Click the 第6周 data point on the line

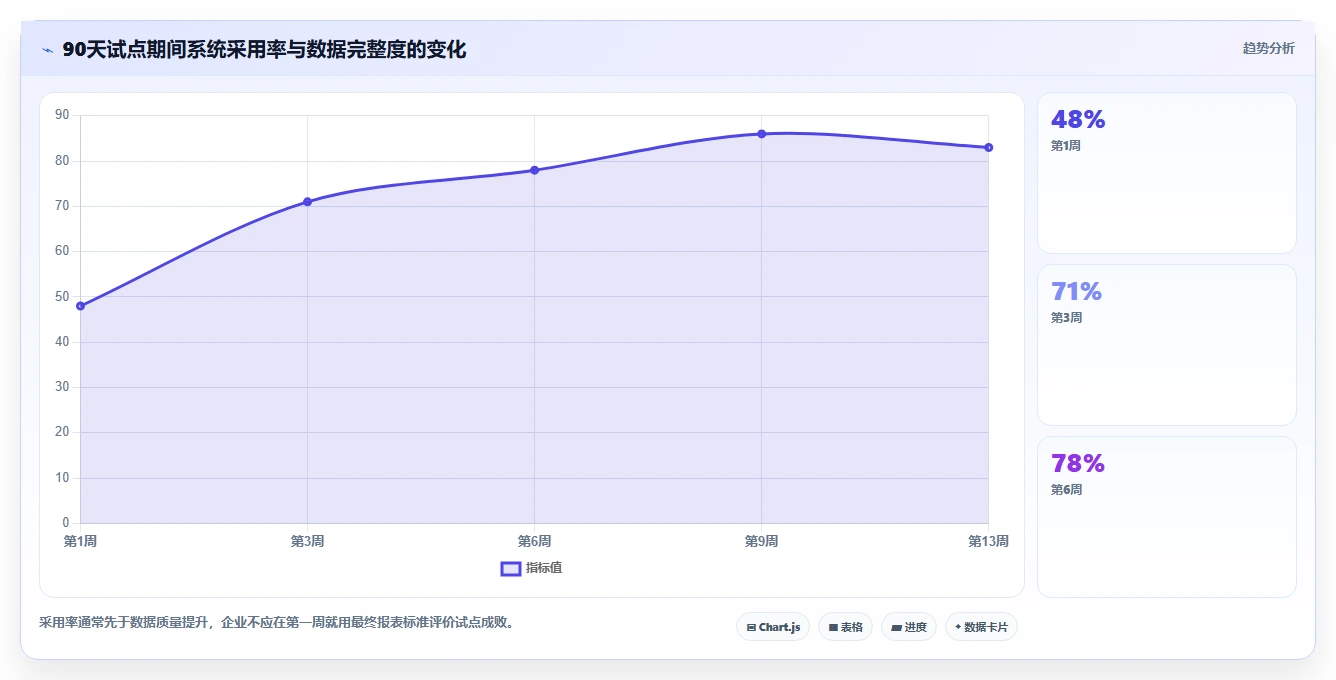(x=534, y=170)
